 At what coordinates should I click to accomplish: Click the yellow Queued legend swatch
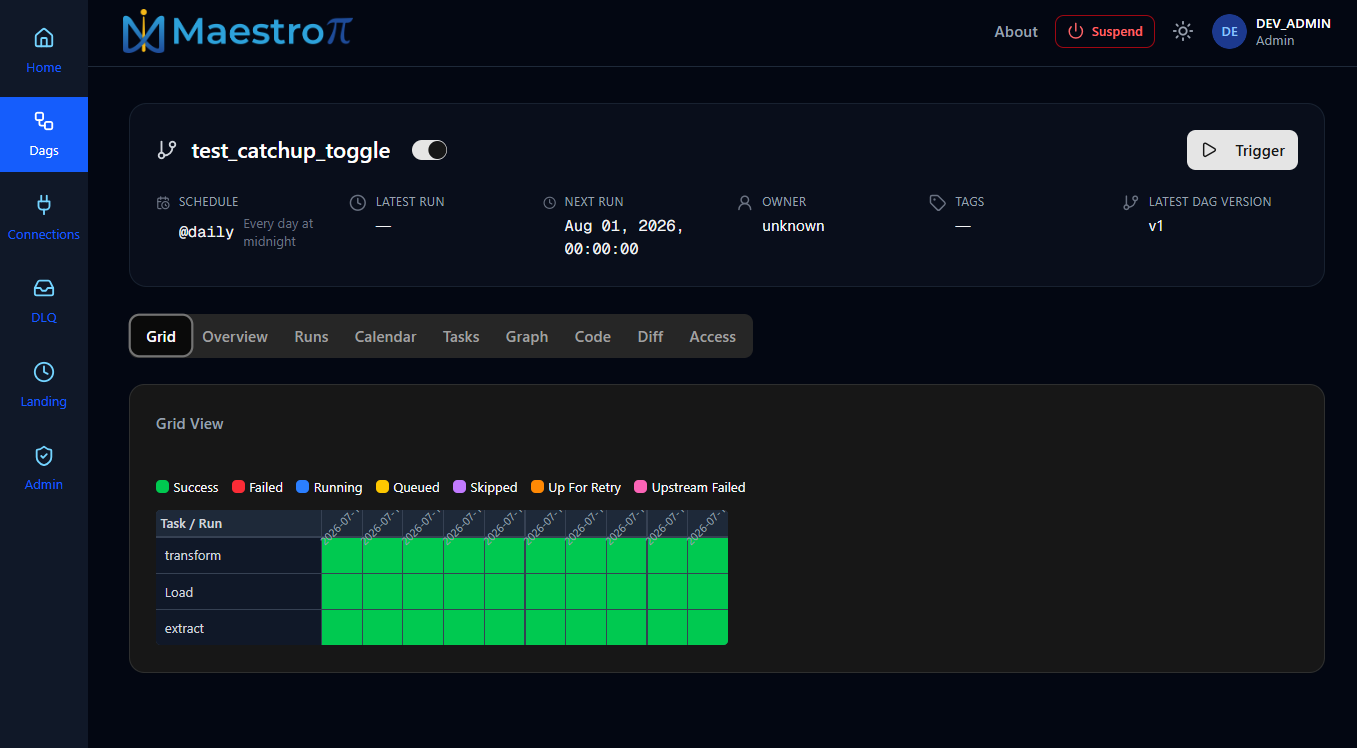(x=382, y=487)
